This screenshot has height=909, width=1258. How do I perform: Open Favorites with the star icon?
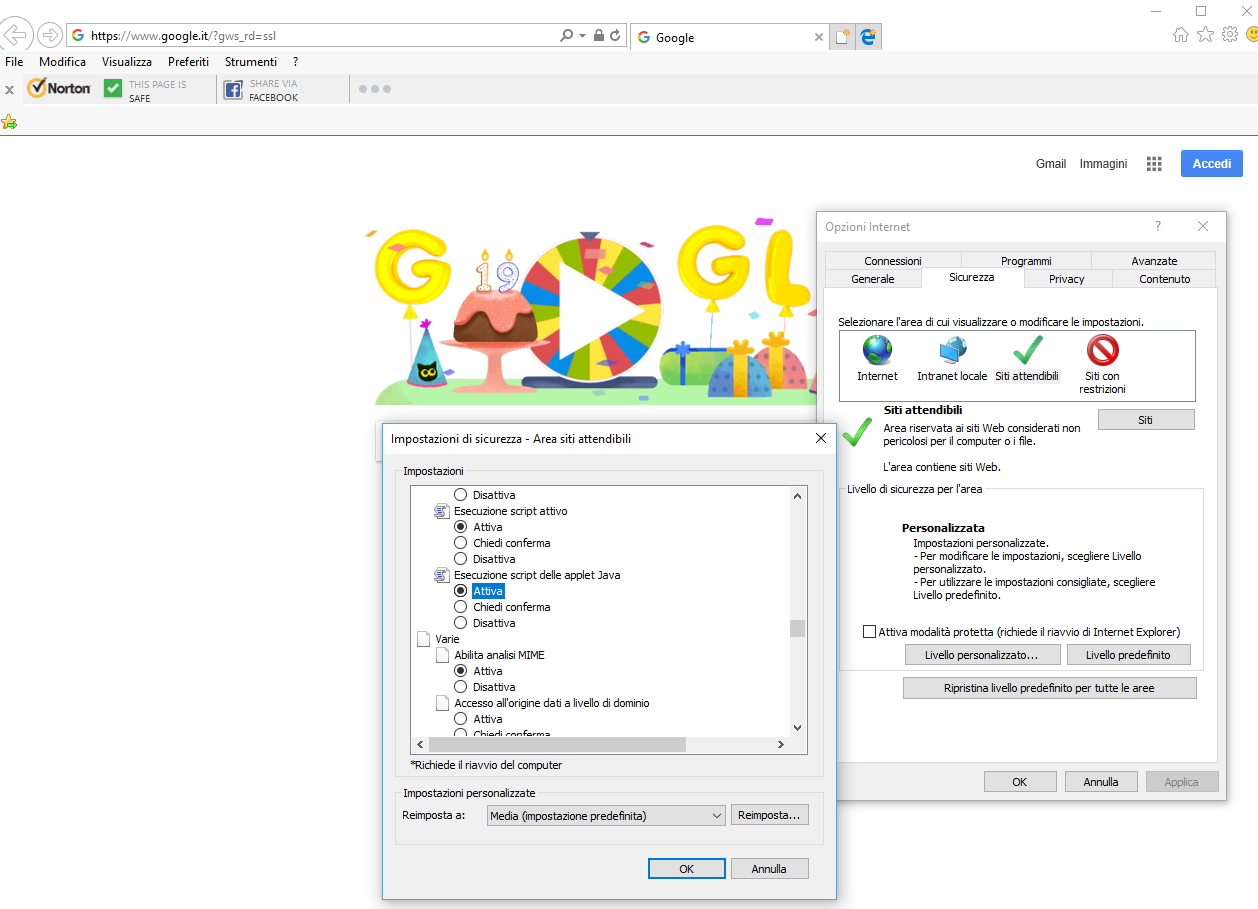[x=1205, y=35]
